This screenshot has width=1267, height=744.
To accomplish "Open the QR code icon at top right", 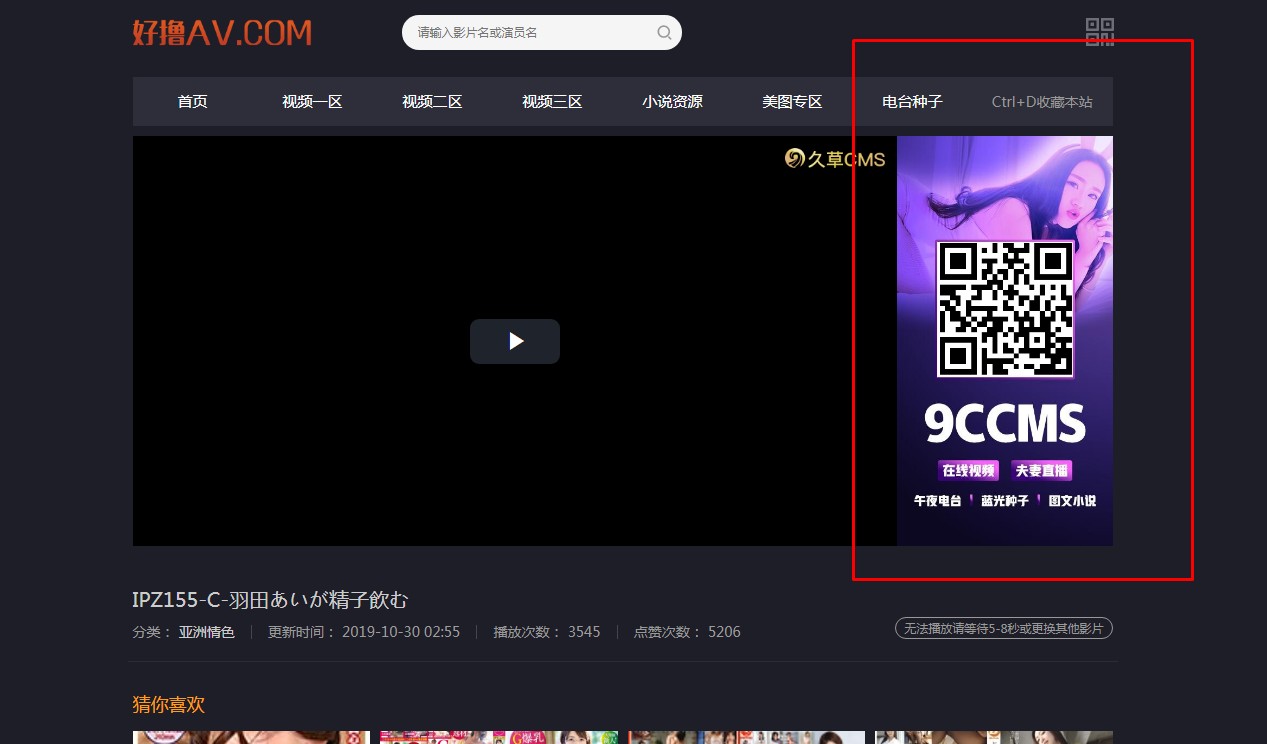I will point(1100,32).
